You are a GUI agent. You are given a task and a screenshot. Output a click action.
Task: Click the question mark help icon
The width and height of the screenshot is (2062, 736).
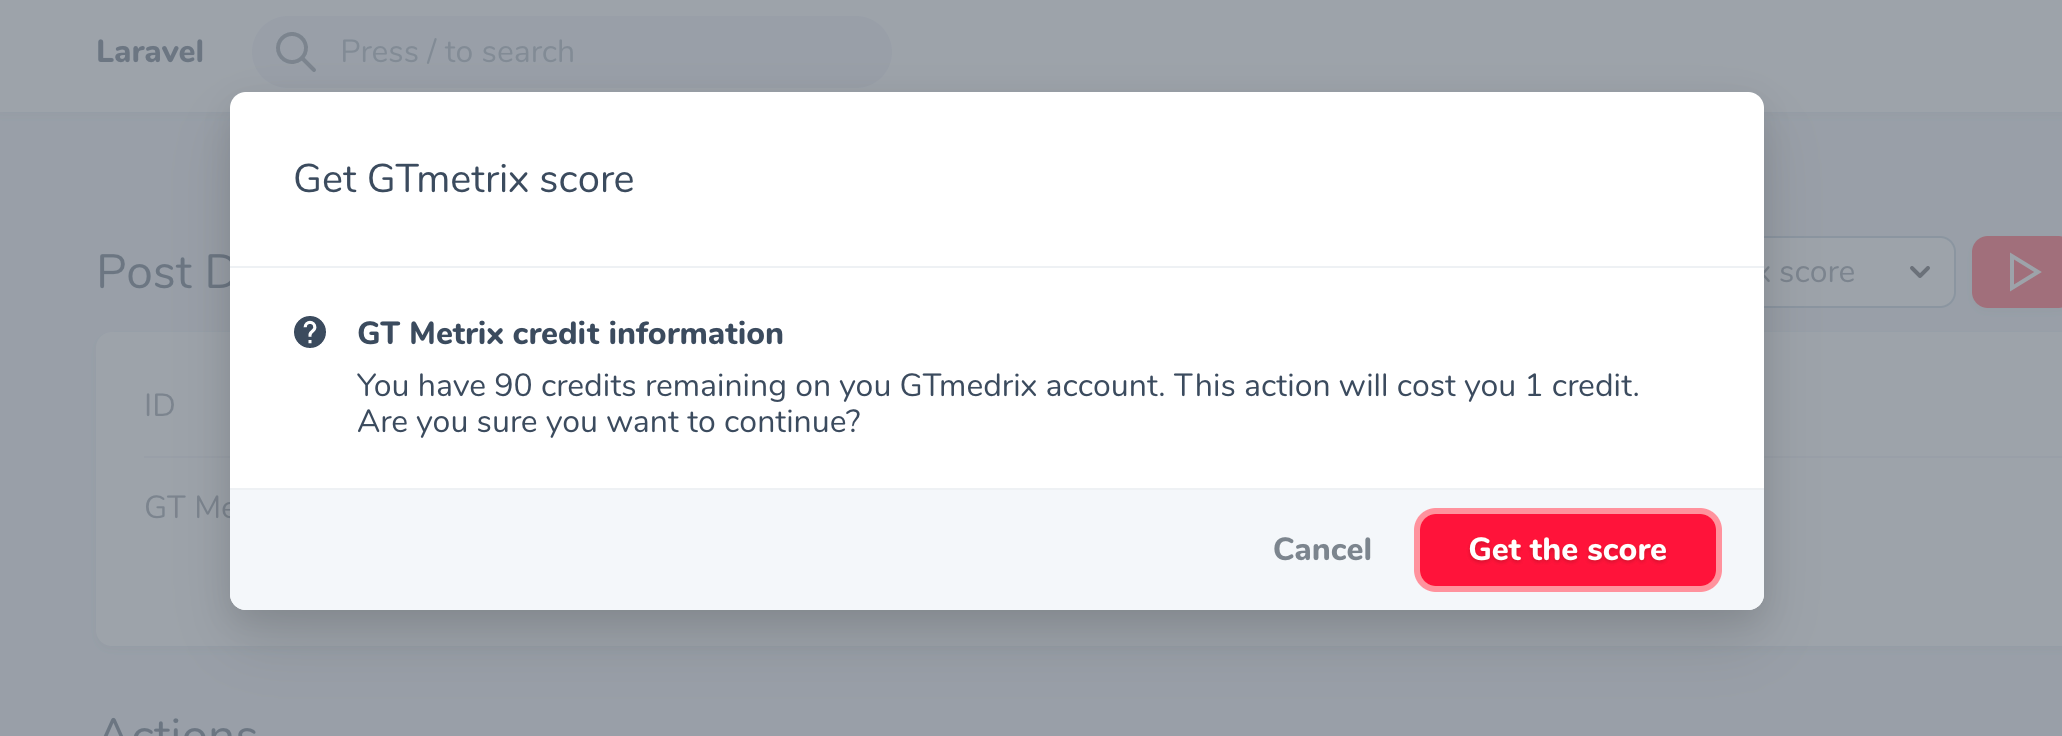tap(310, 332)
